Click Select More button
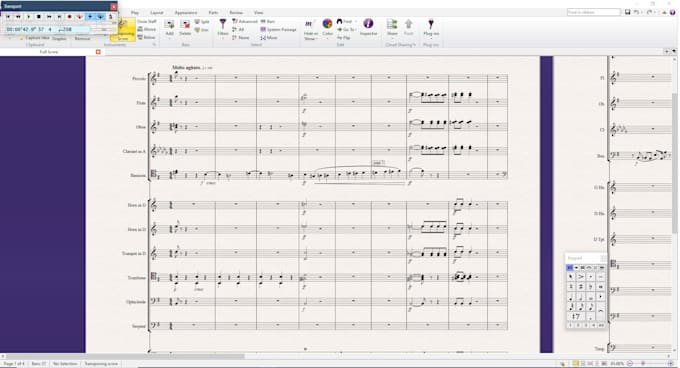 [269, 38]
